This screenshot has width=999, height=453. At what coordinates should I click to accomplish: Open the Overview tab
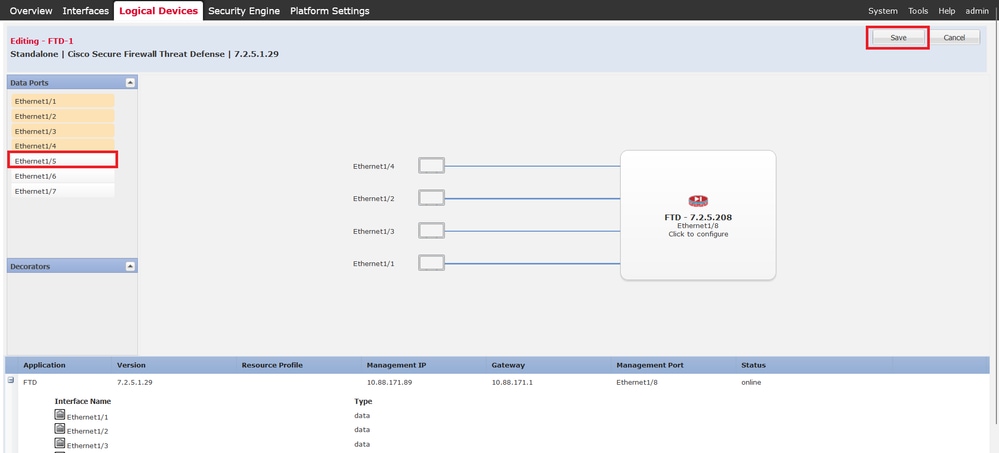point(31,11)
